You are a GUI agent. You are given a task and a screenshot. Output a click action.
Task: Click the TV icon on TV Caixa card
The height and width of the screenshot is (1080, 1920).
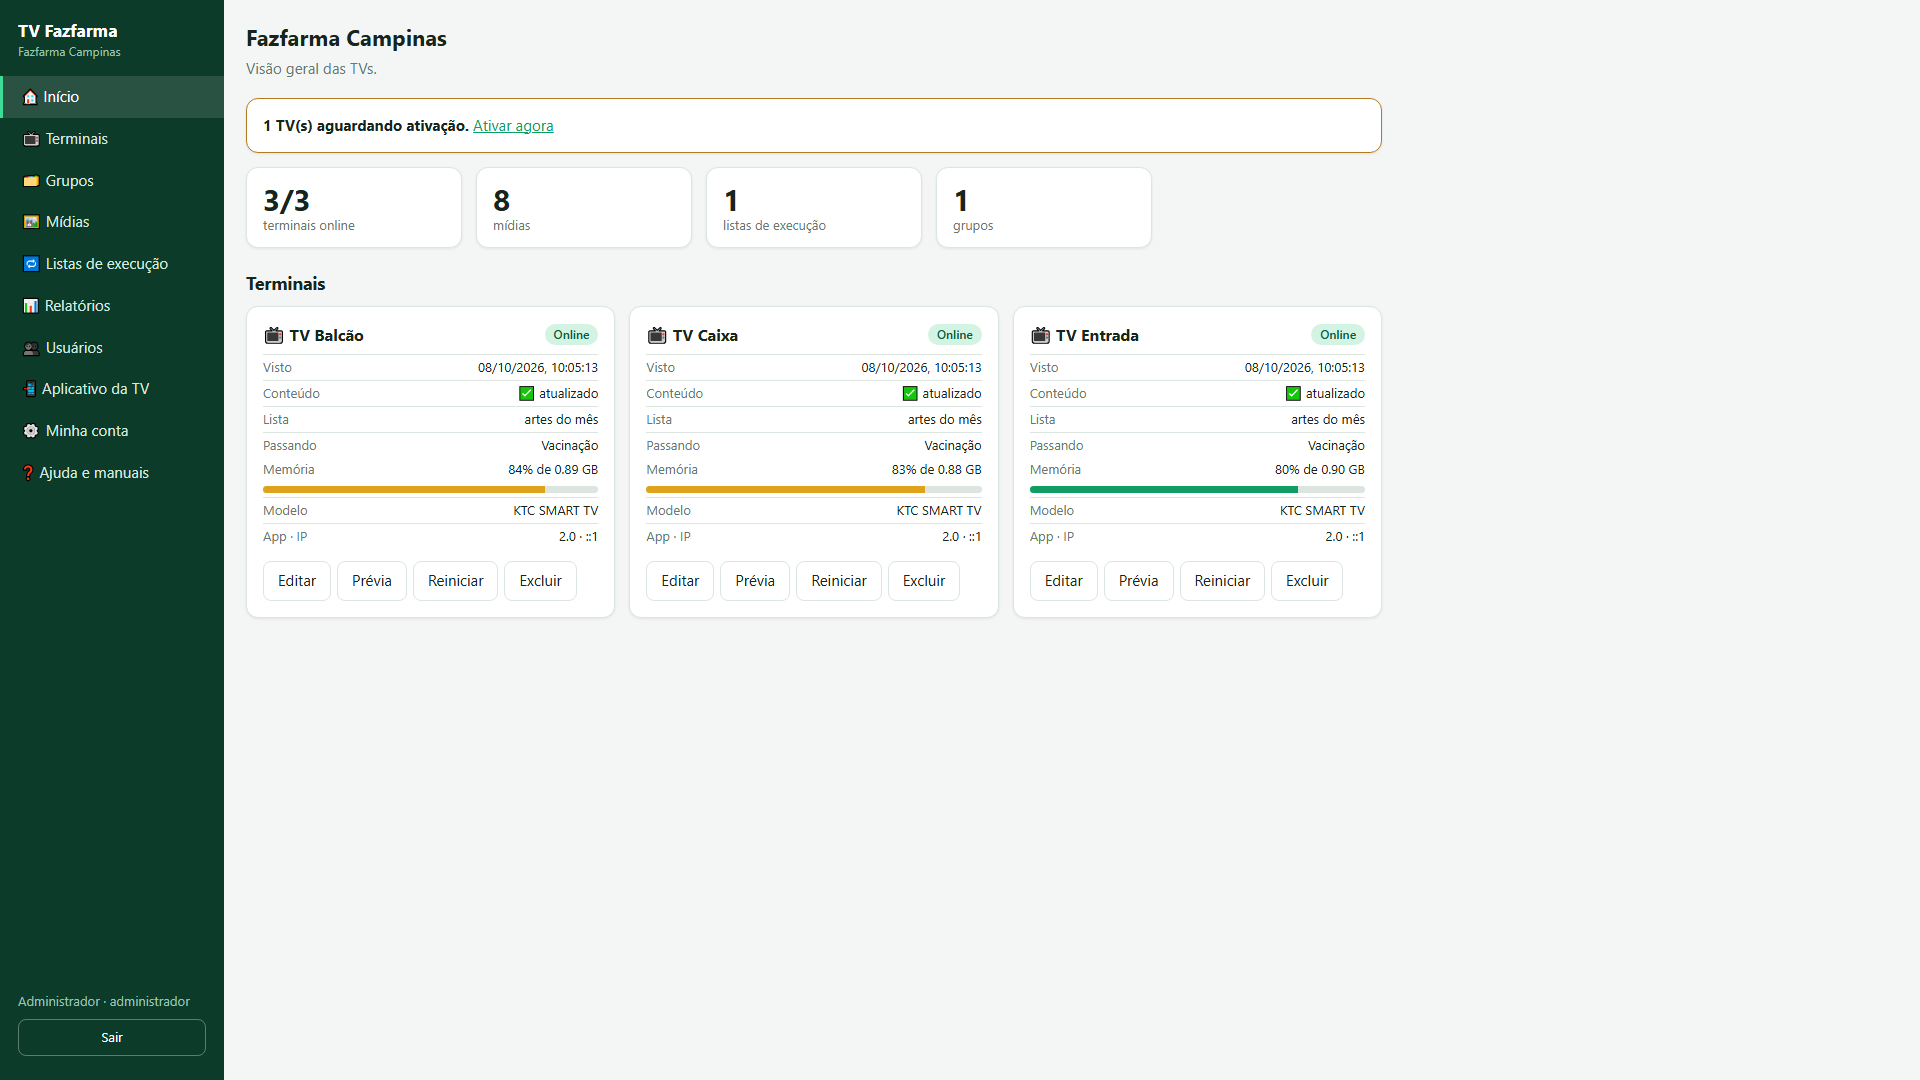pyautogui.click(x=657, y=335)
